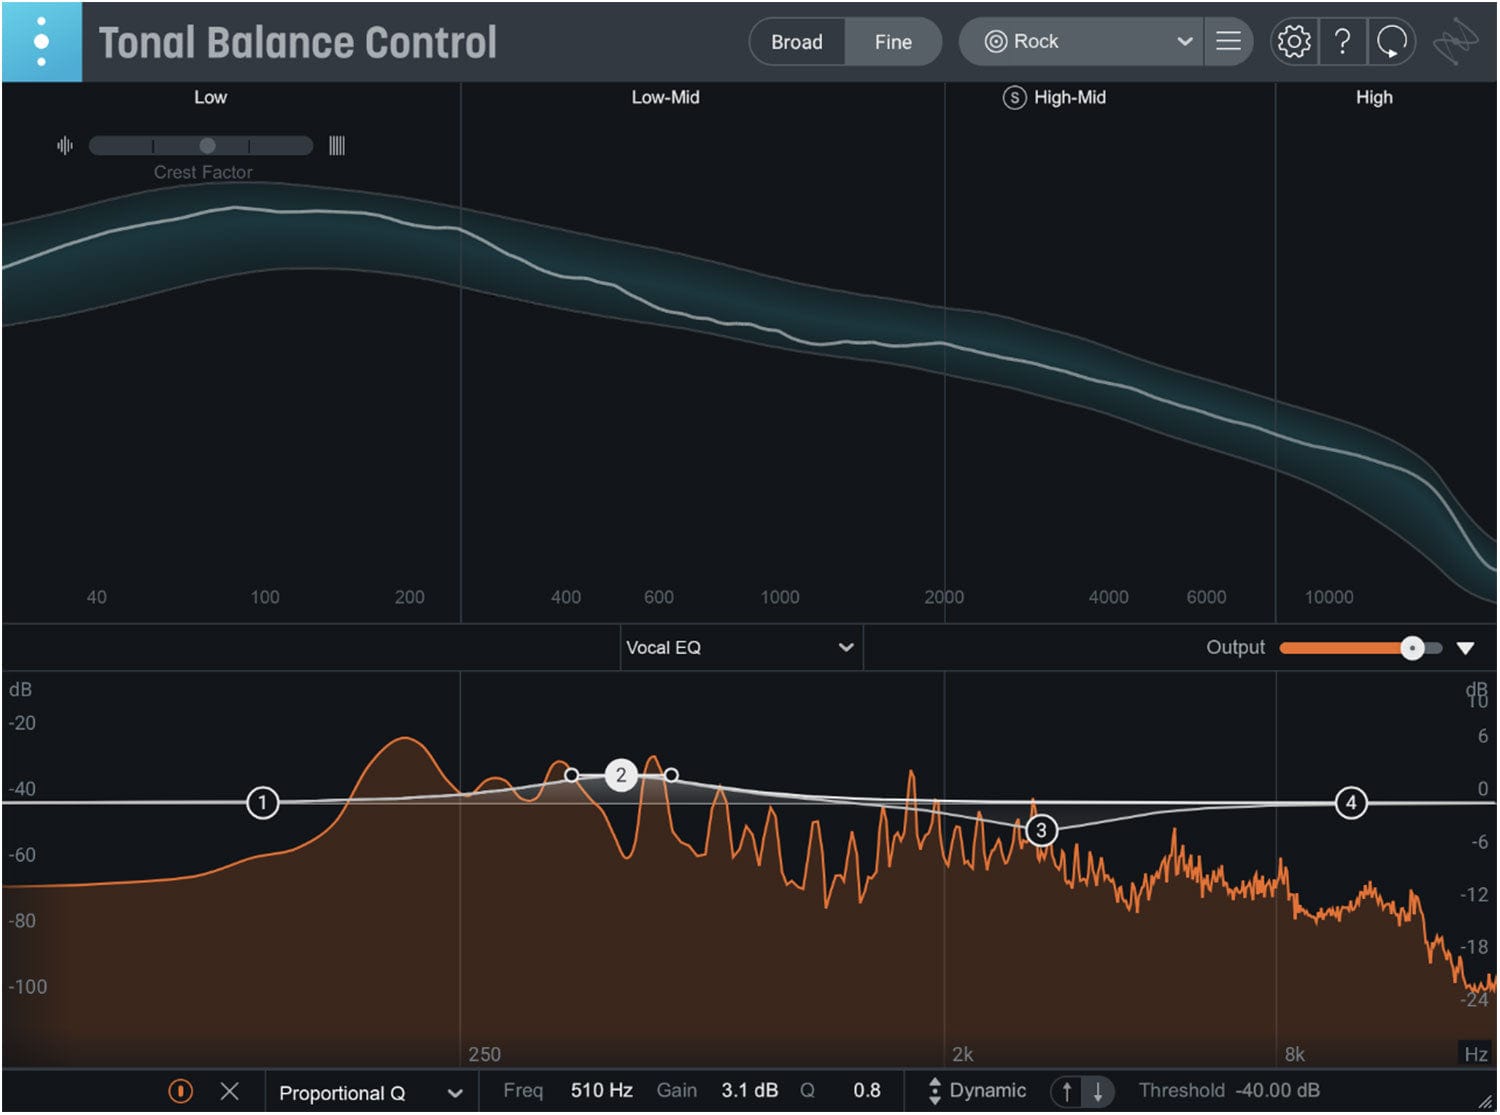Open the Proportional Q filter type dropdown
Image resolution: width=1500 pixels, height=1115 pixels.
pos(370,1093)
